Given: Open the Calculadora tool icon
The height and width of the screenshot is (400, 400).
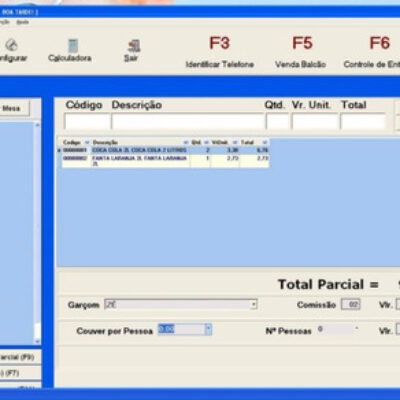Looking at the screenshot, I should pos(73,46).
